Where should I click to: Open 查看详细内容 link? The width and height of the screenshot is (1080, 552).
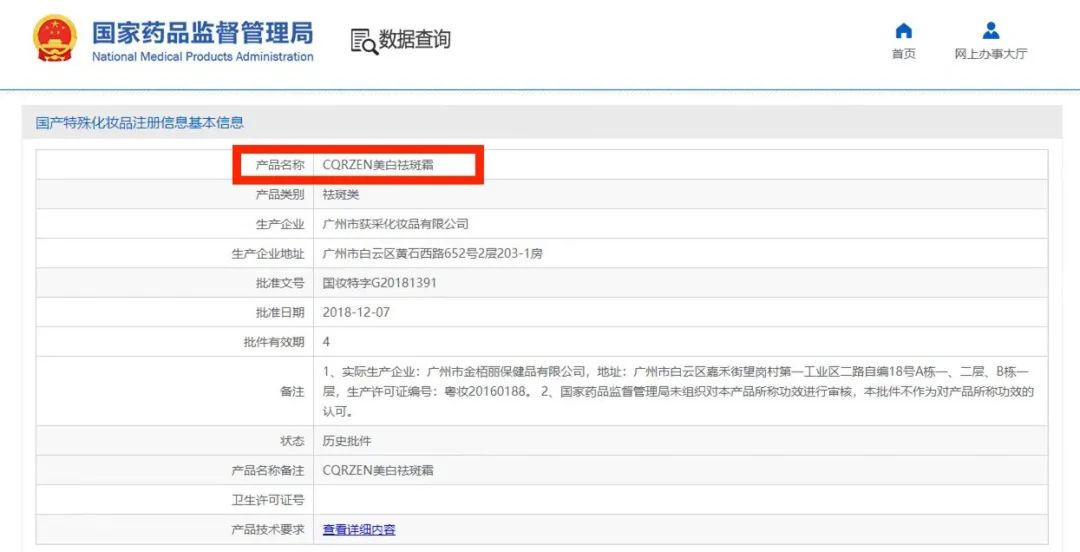point(359,529)
